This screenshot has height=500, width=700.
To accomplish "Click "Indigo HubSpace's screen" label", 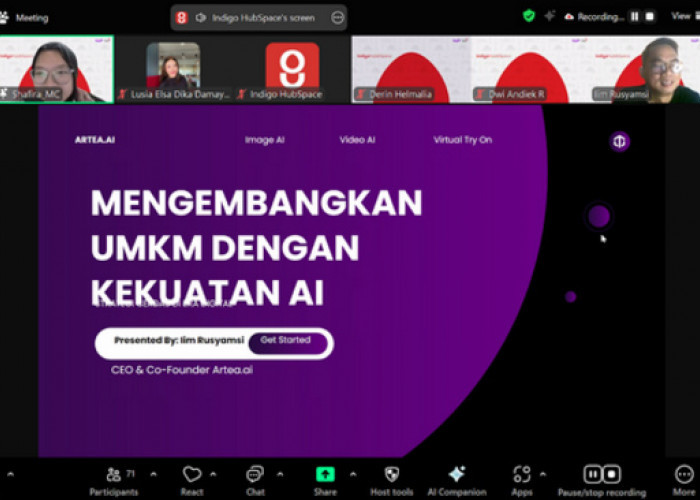I will coord(263,18).
